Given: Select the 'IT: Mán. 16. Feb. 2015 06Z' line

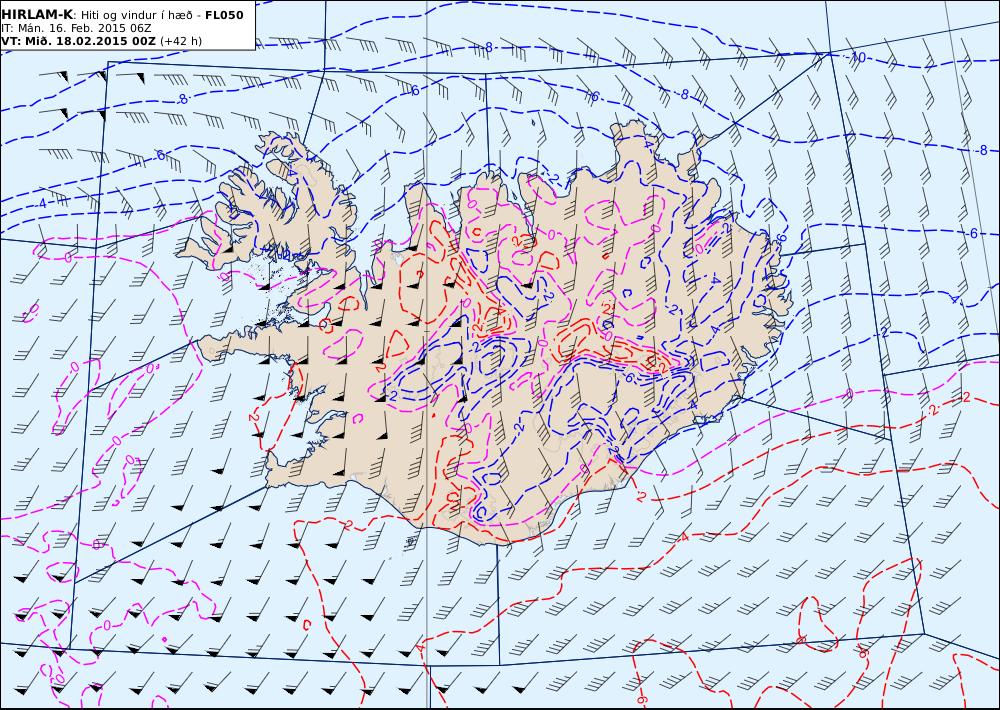Looking at the screenshot, I should pyautogui.click(x=76, y=28).
